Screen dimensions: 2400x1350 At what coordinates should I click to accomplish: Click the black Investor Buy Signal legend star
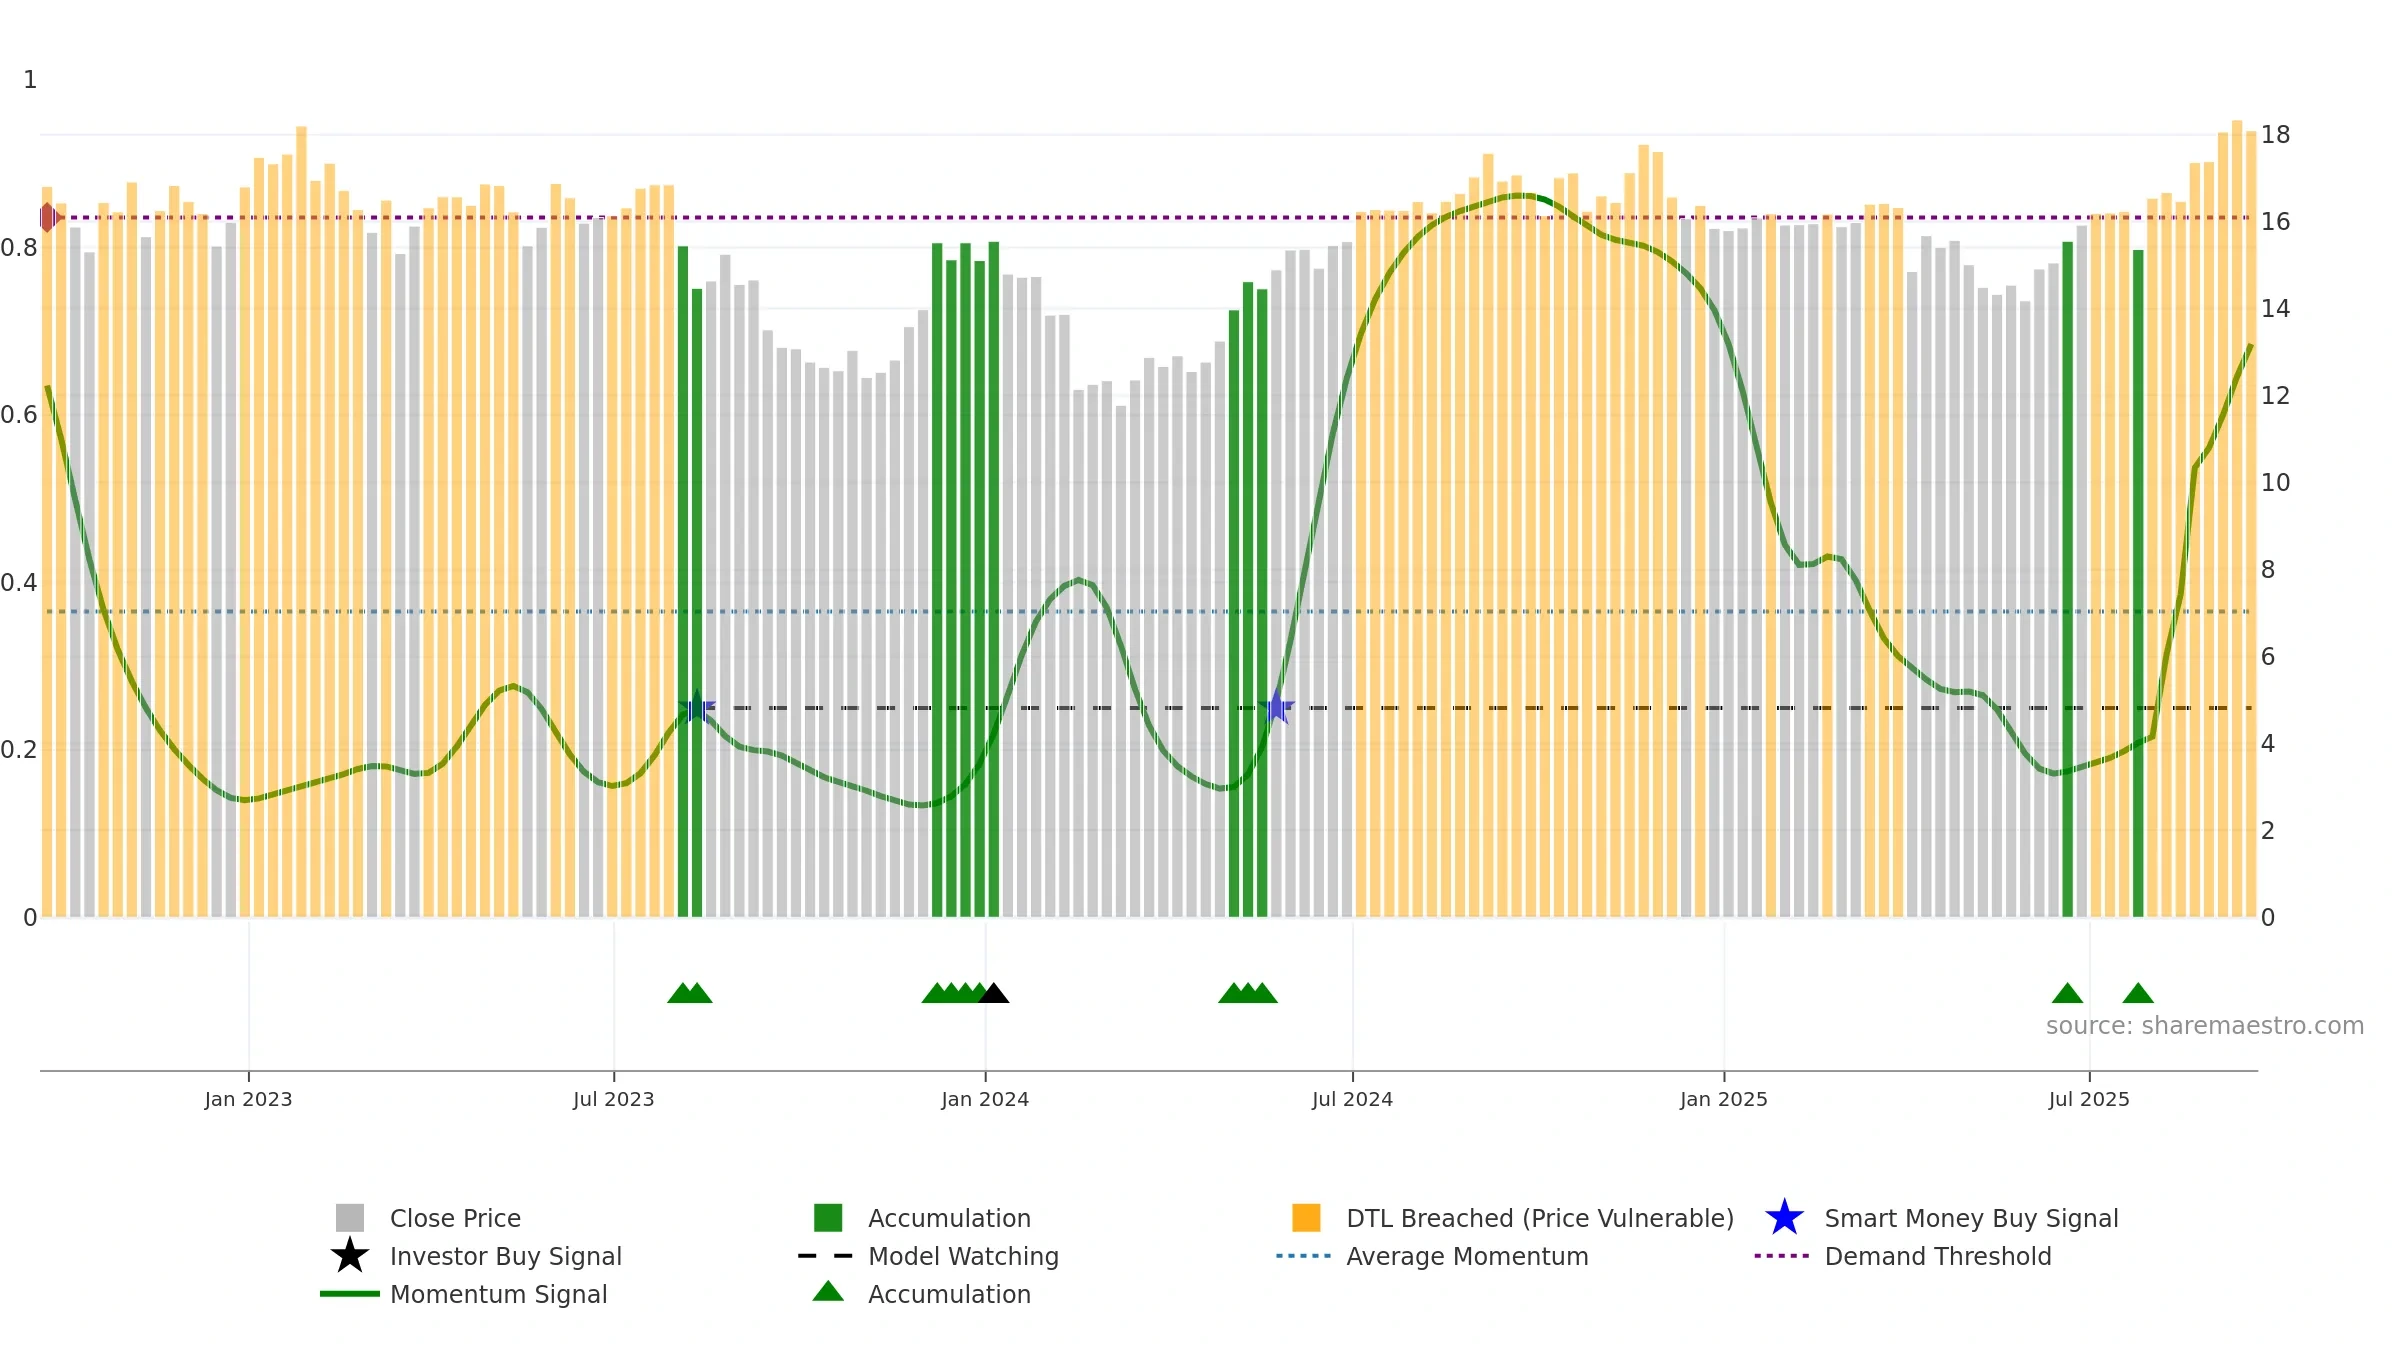pyautogui.click(x=350, y=1256)
